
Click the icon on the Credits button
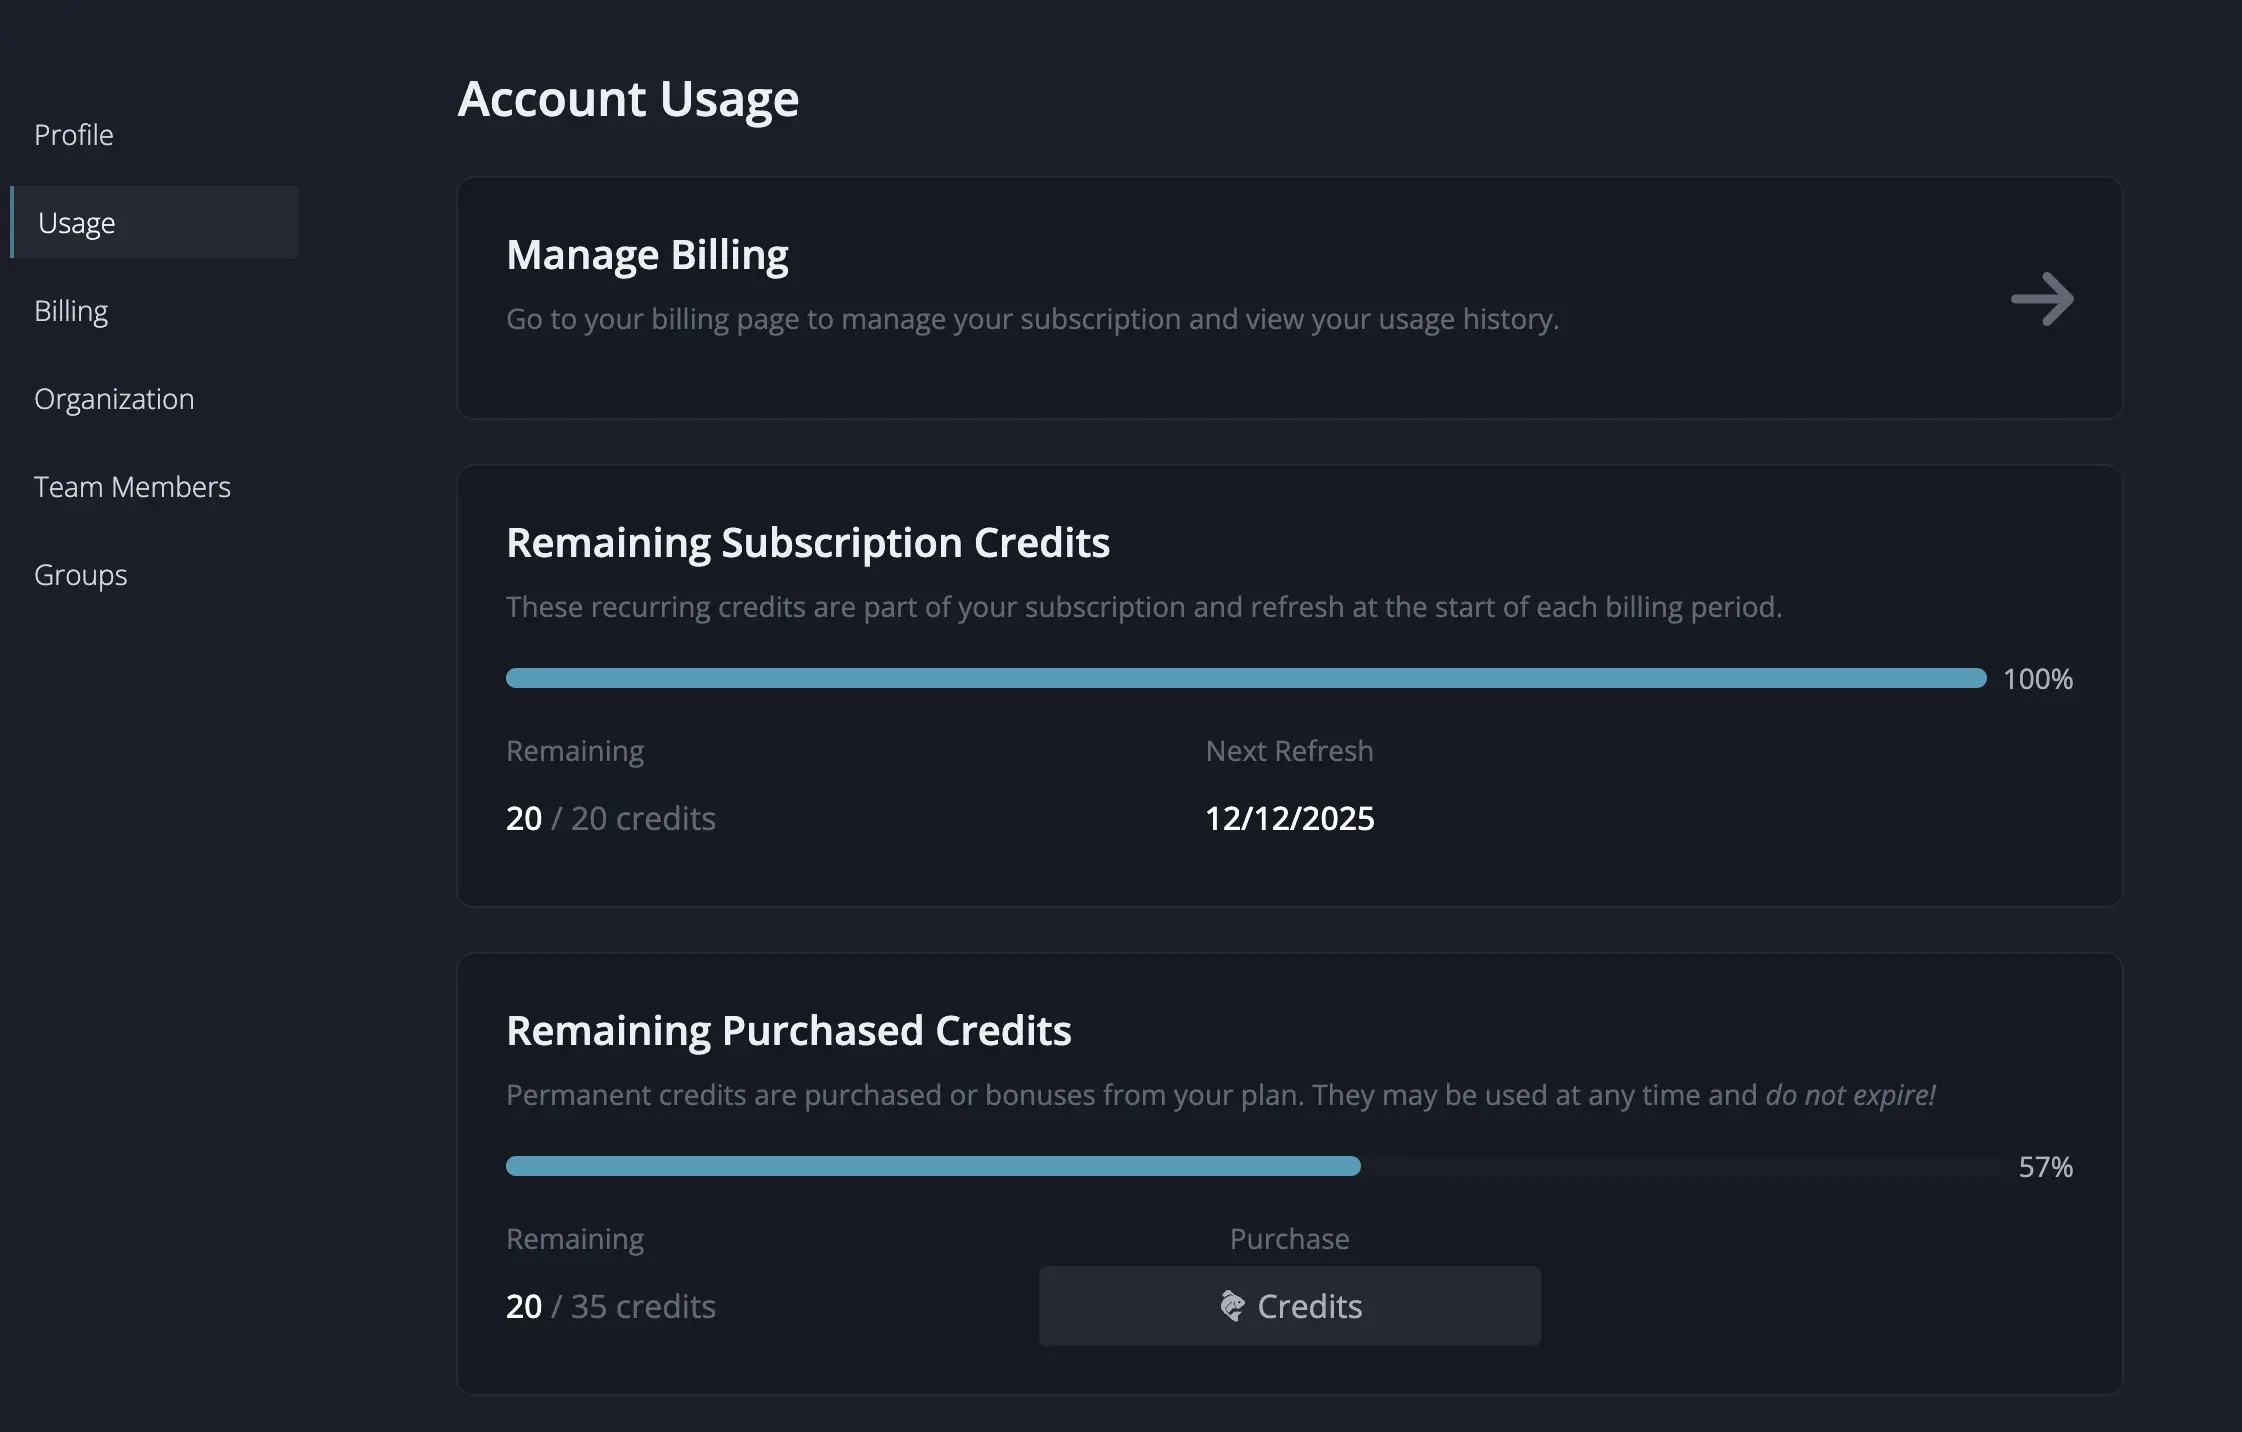tap(1232, 1306)
